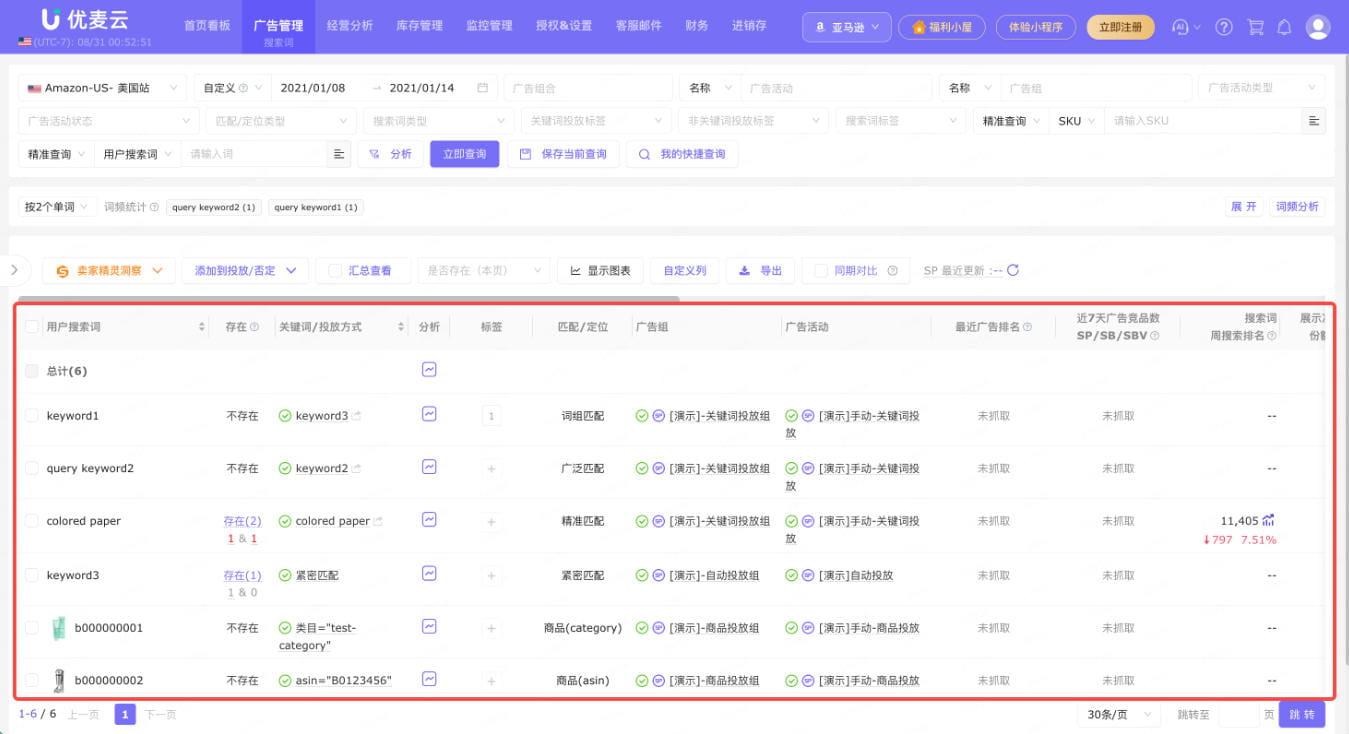The width and height of the screenshot is (1349, 734).
Task: Open the user avatar profile icon
Action: click(x=1318, y=27)
